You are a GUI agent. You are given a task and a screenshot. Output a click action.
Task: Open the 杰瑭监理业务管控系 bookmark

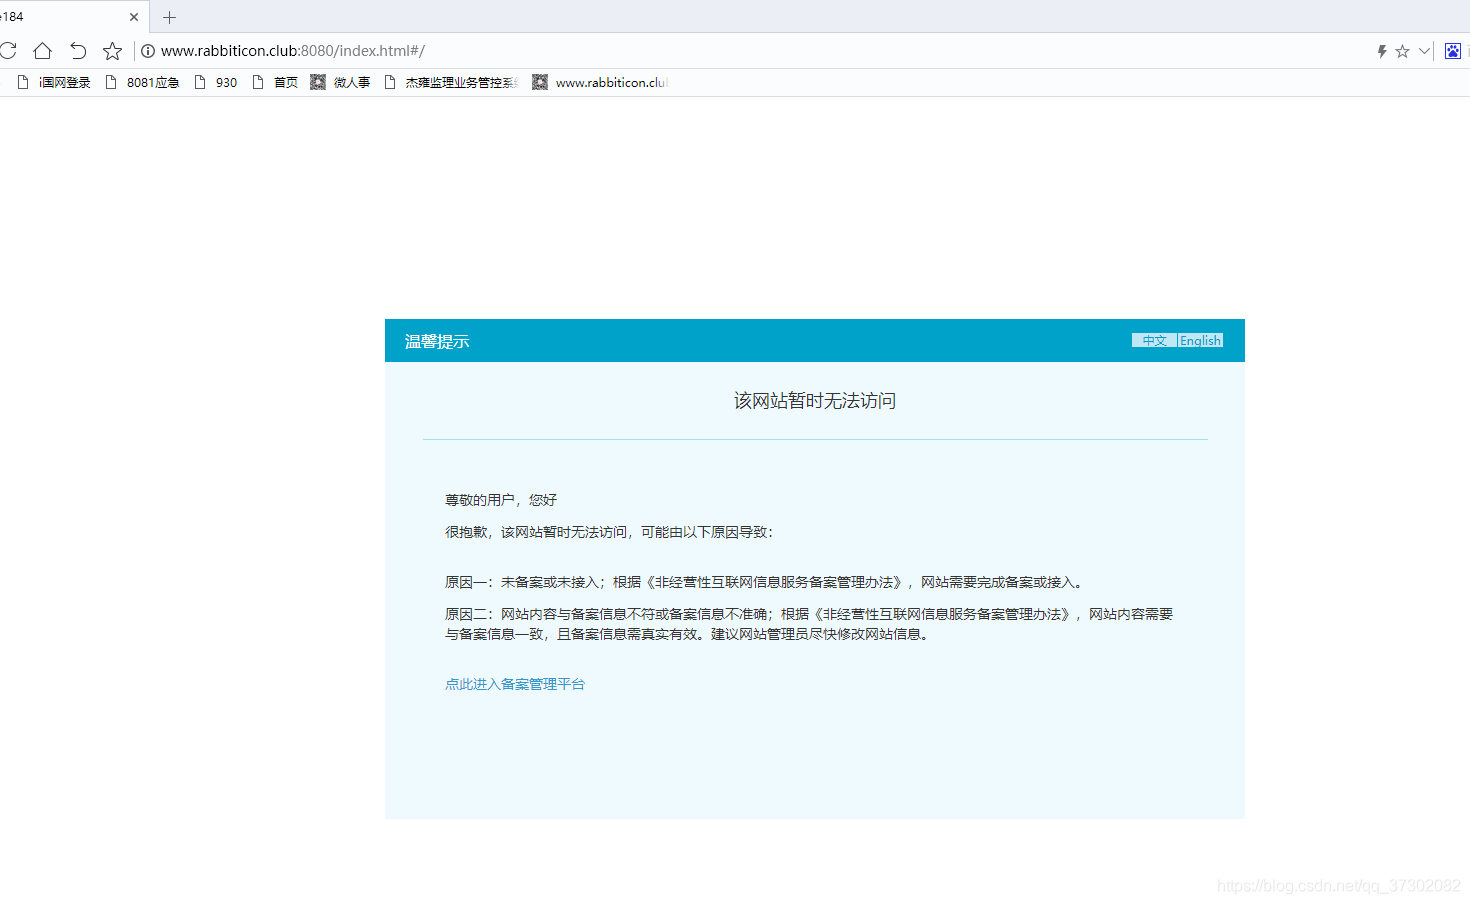(x=451, y=82)
